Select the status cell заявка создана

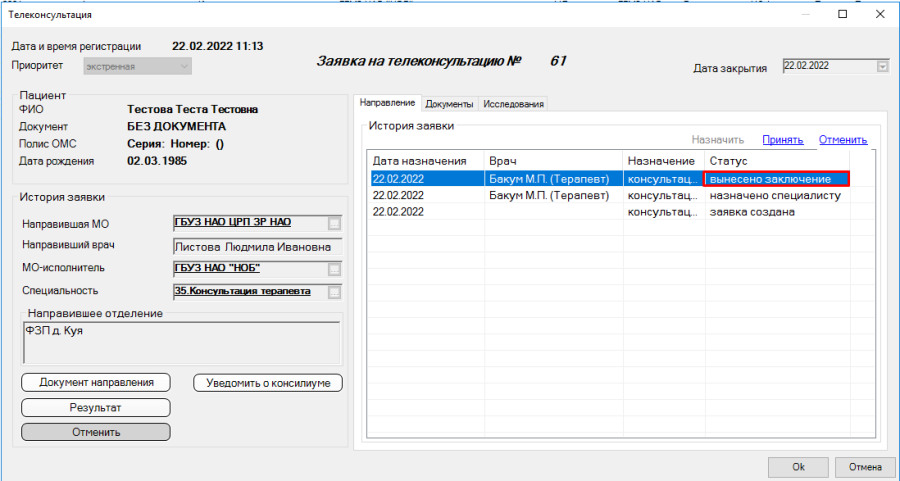tap(777, 212)
